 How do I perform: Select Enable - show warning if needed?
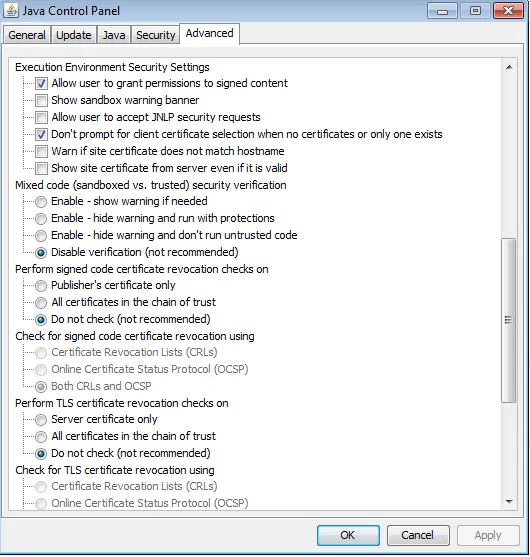coord(41,202)
